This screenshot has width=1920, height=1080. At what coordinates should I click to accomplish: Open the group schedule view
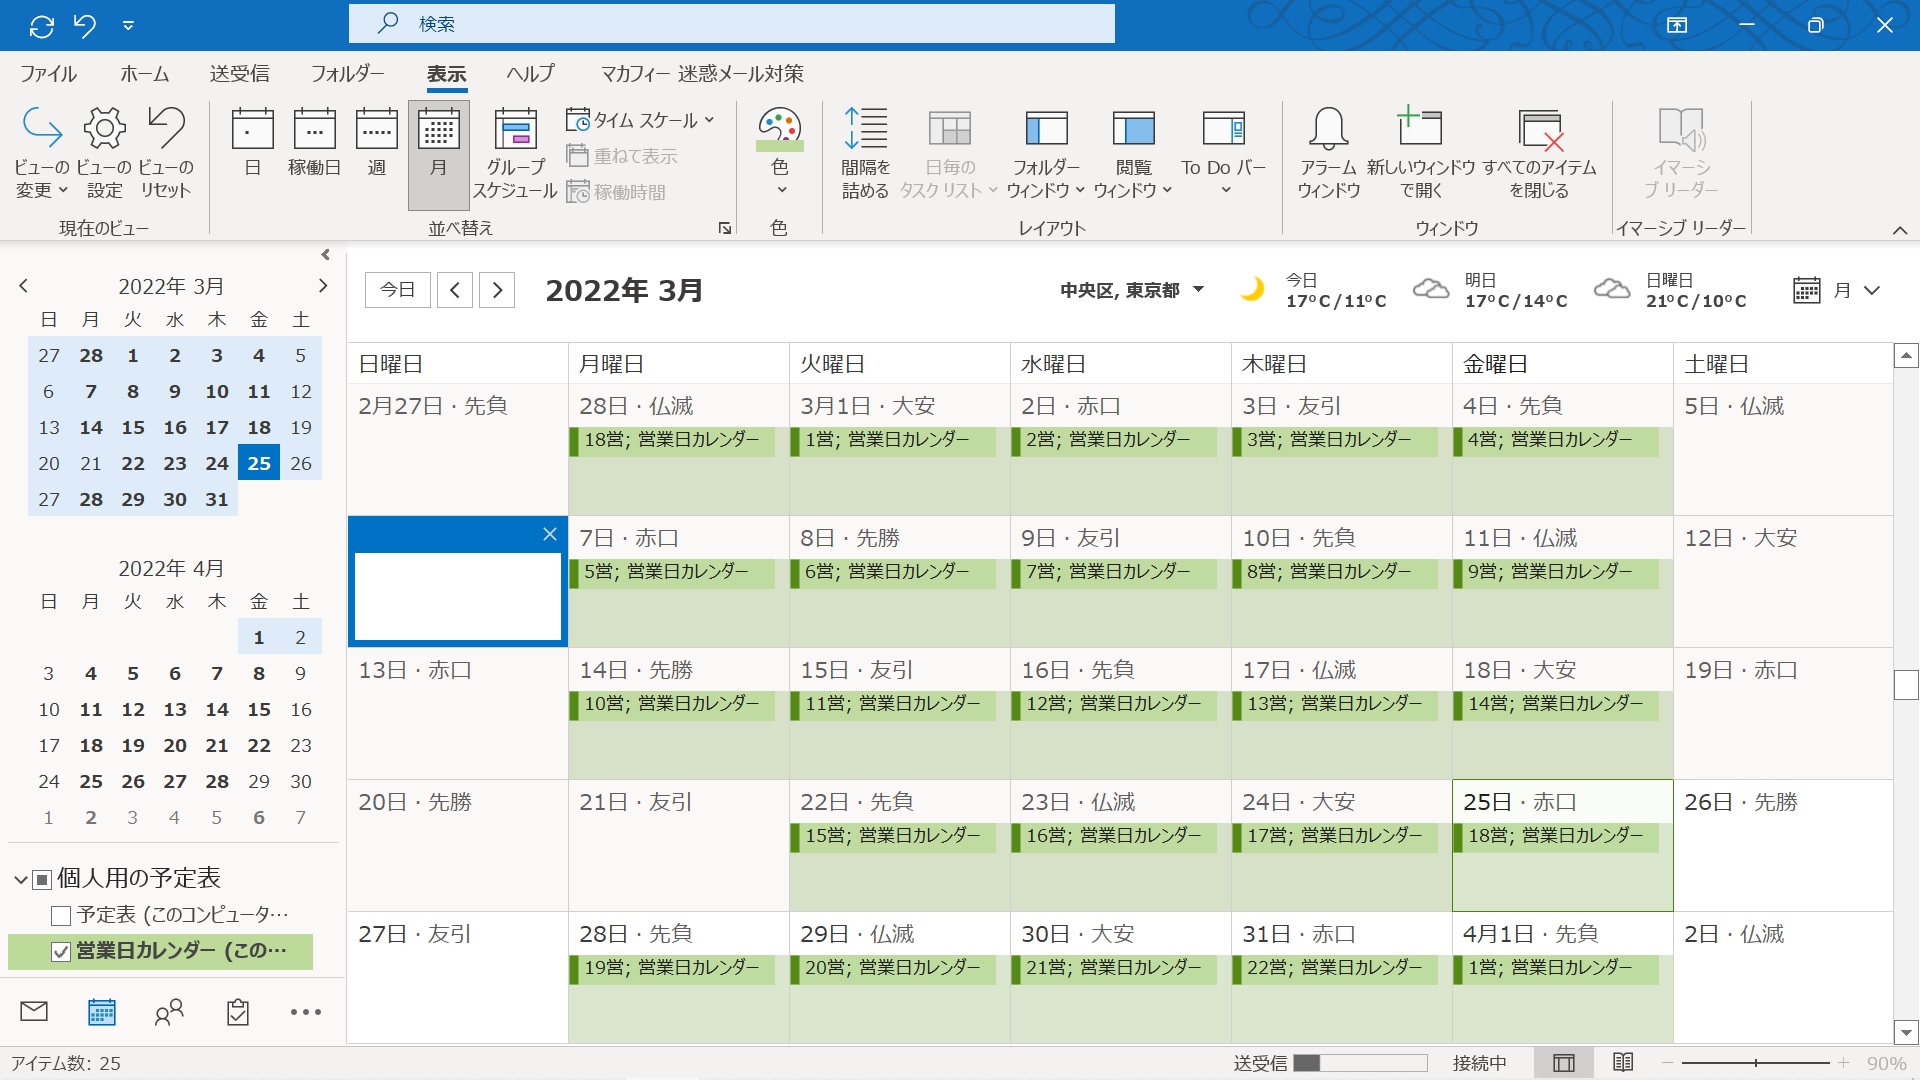click(x=515, y=150)
